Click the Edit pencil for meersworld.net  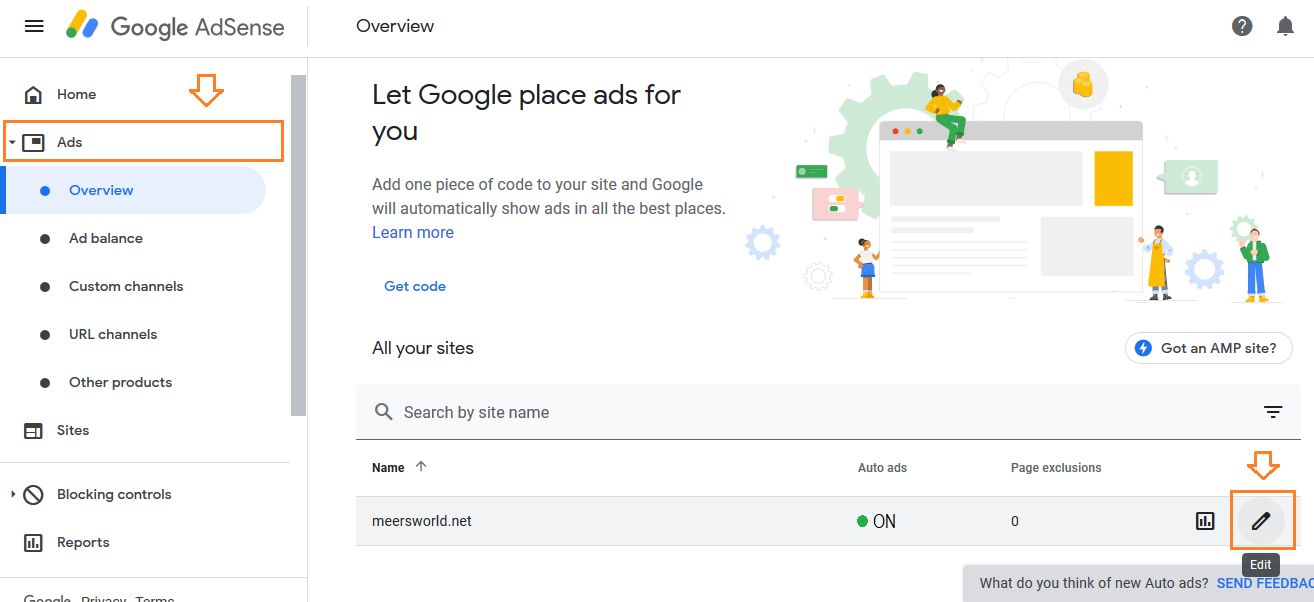coord(1261,520)
